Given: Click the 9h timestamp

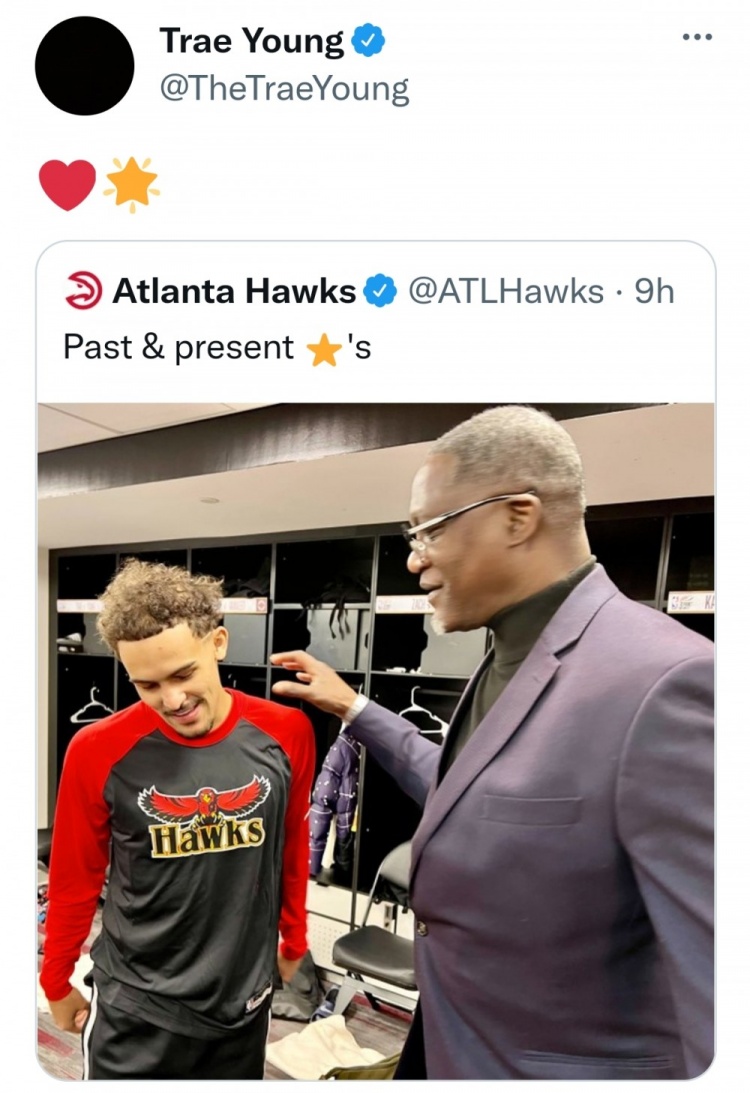Looking at the screenshot, I should [654, 291].
